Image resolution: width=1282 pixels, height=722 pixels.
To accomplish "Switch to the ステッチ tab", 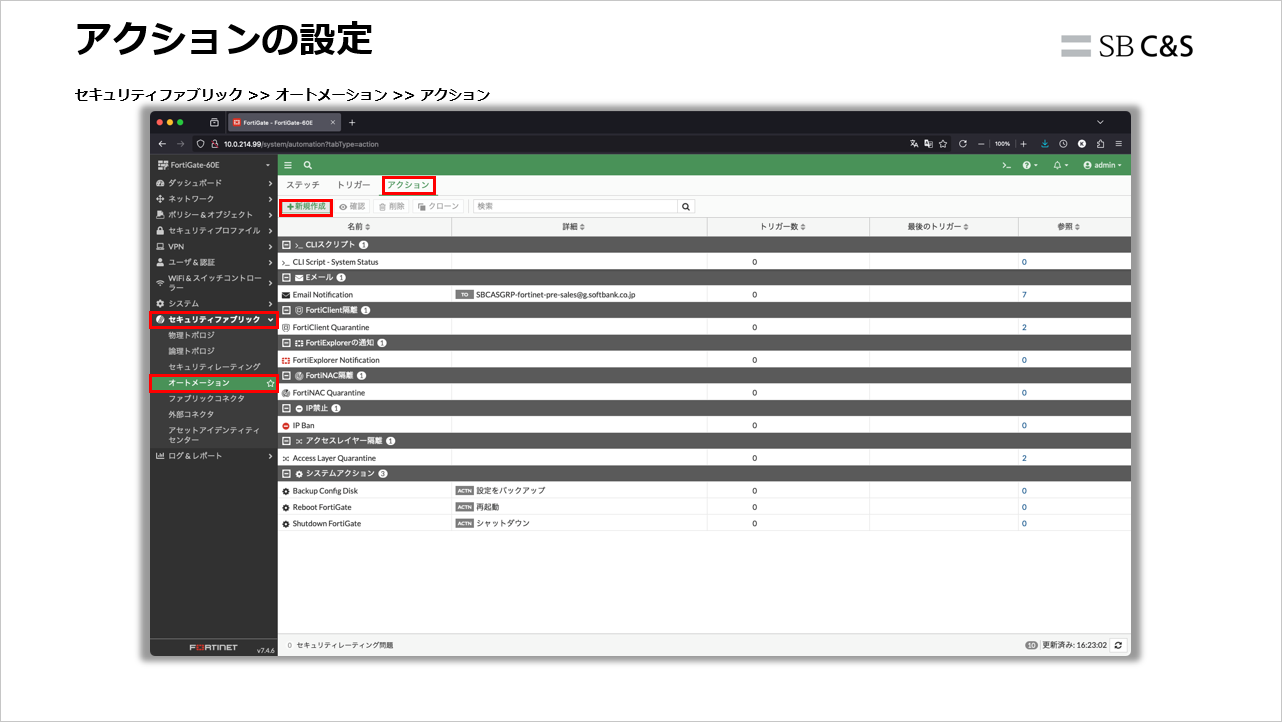I will coord(303,185).
